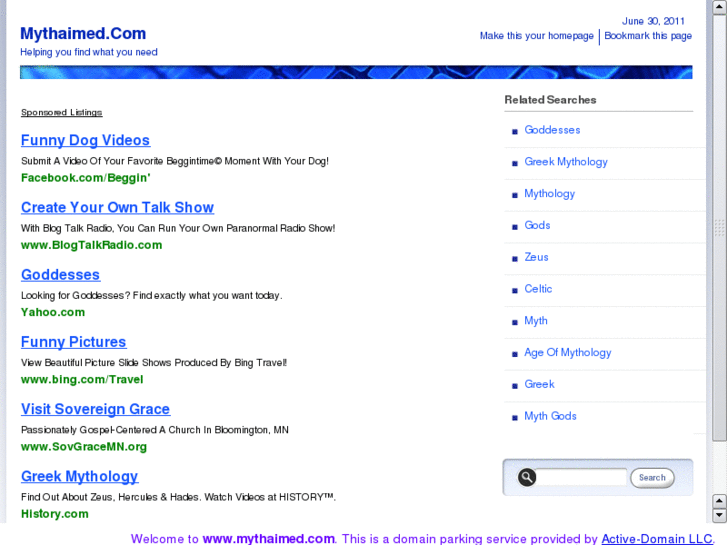
Task: Click the 'Looking for Goddesses?' description
Action: click(x=152, y=295)
